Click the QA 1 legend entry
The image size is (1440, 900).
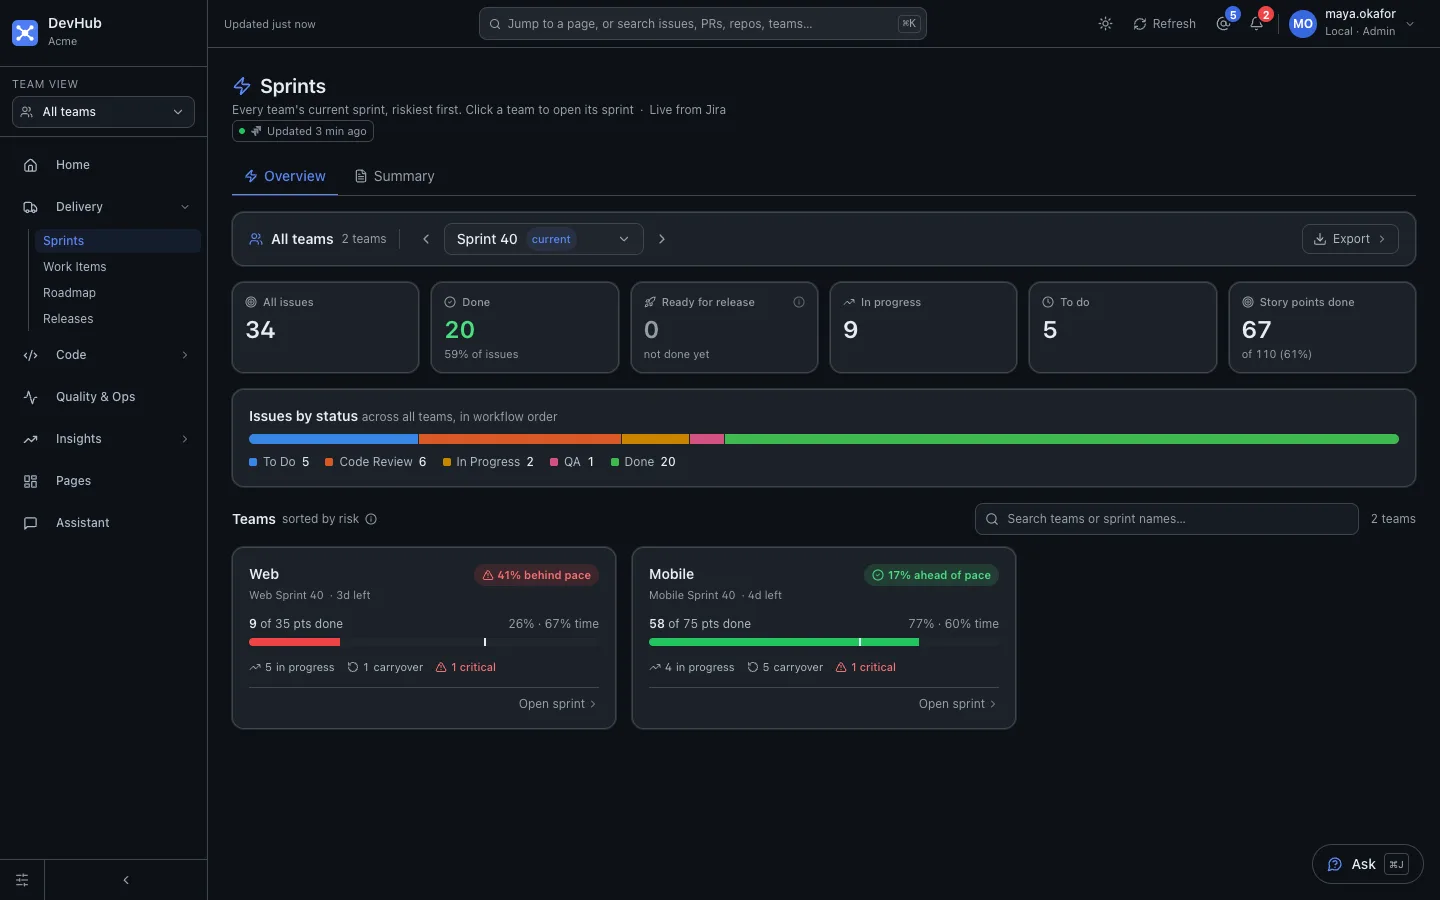tap(572, 462)
